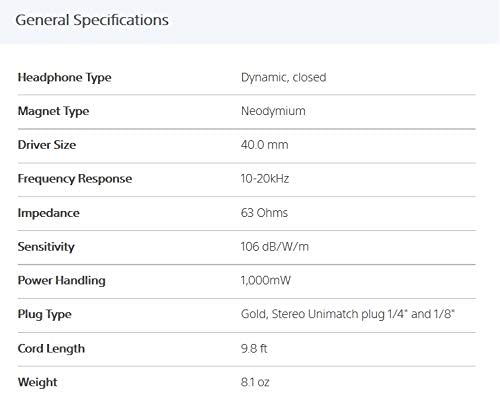This screenshot has height=394, width=500.
Task: Click the 8.1 oz weight value
Action: click(x=255, y=382)
